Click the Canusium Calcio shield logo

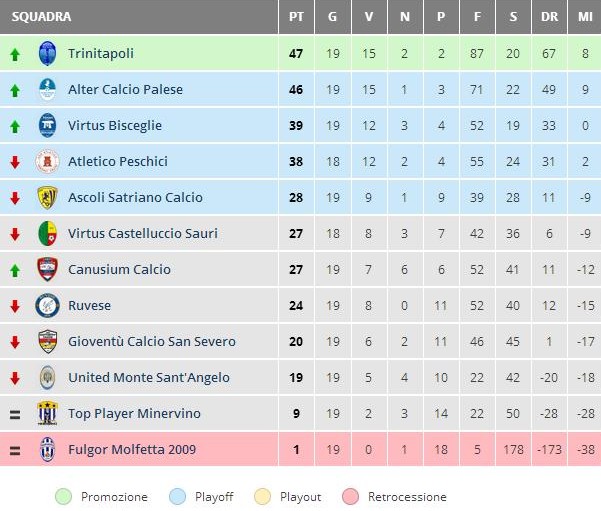(48, 269)
